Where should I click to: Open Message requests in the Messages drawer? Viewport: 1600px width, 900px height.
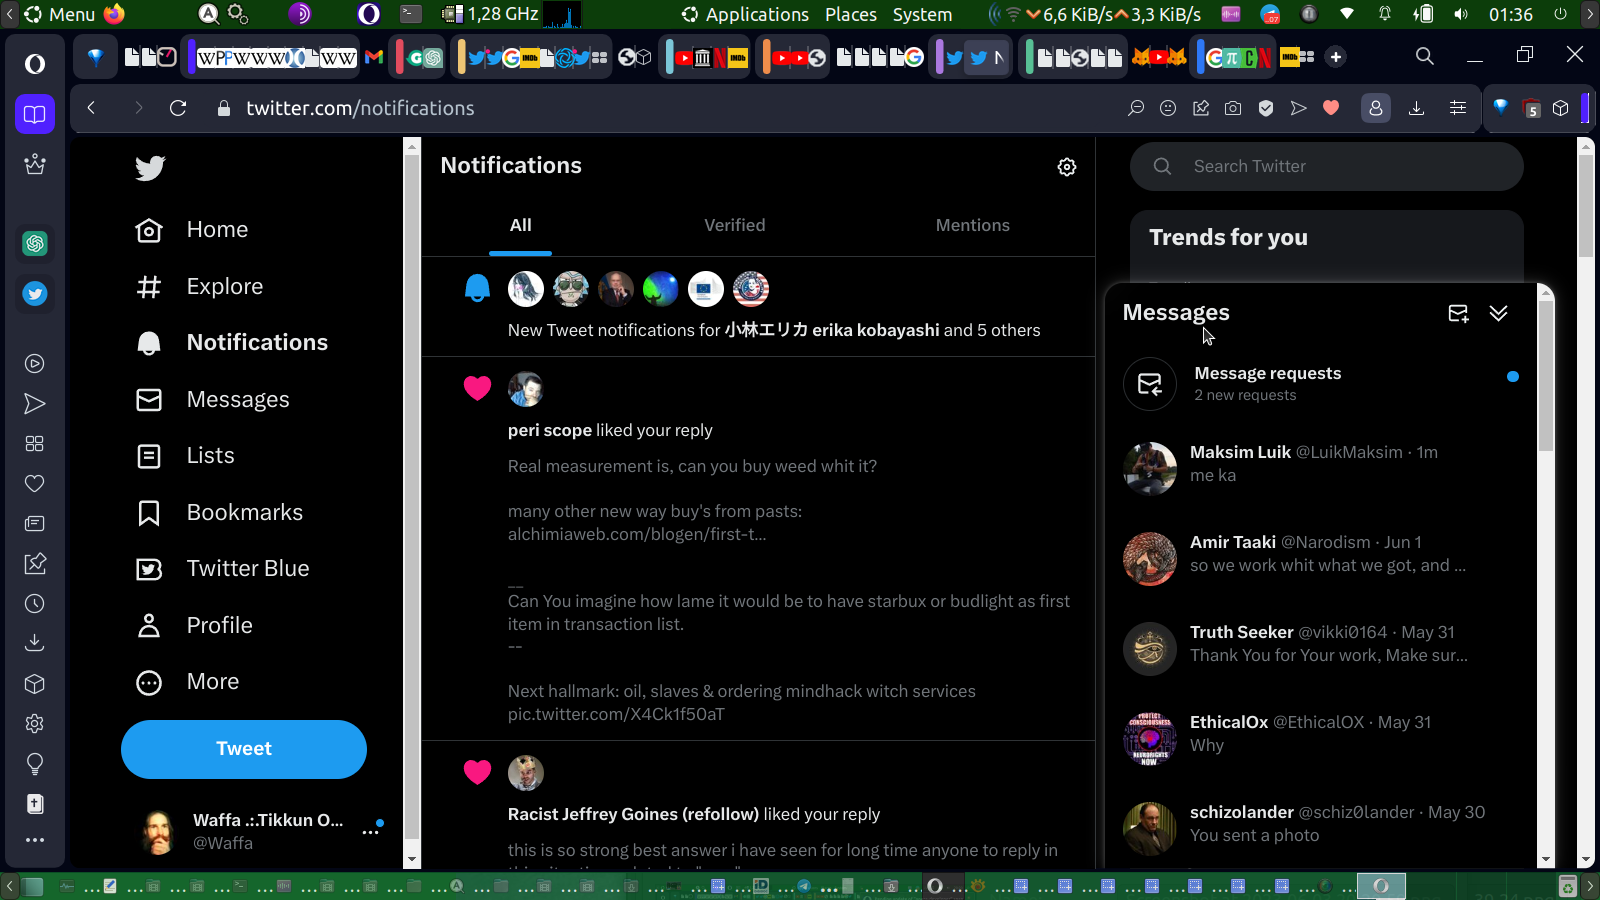(1321, 384)
